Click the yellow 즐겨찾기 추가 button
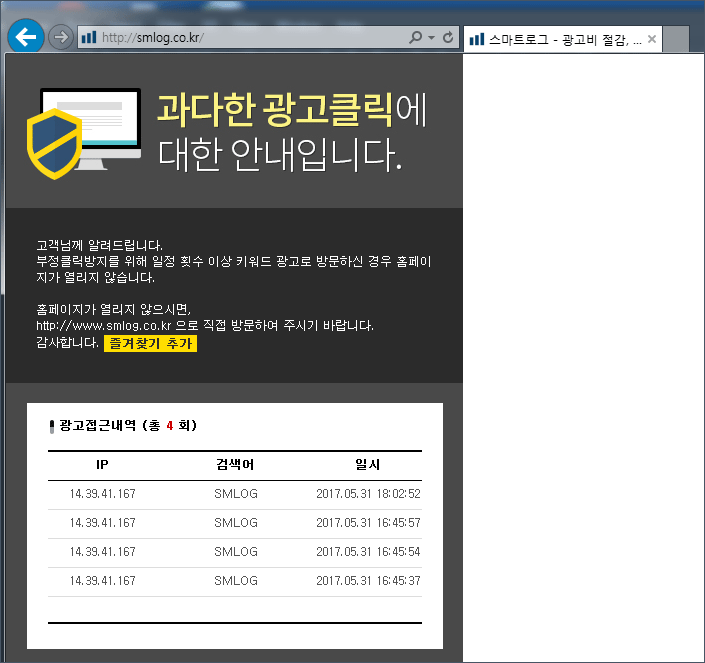This screenshot has width=705, height=663. tap(151, 343)
